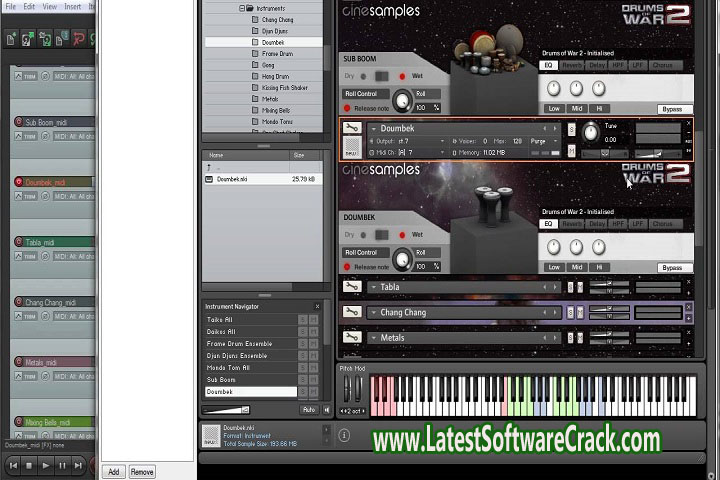
Task: Open the Chang Chang instrument name dropdown
Action: tap(374, 313)
